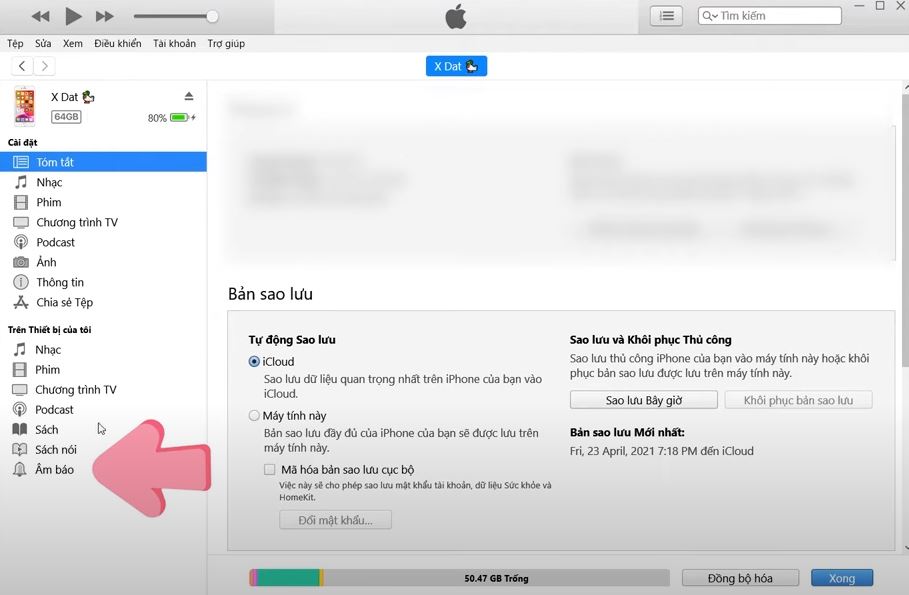Click the Nhạc icon under Cài đặt

coord(21,182)
